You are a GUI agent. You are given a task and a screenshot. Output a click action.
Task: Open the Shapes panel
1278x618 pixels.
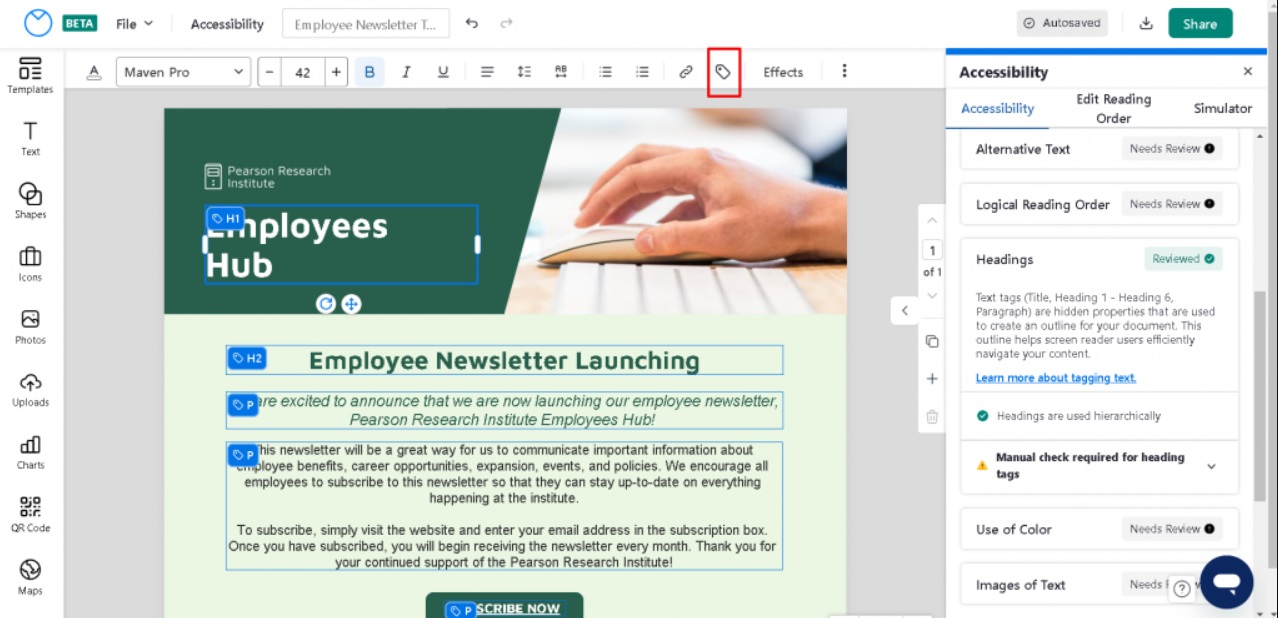click(x=30, y=200)
